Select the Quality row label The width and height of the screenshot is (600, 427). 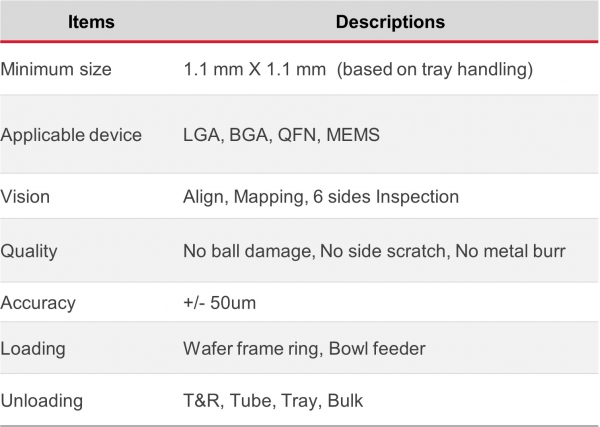(29, 251)
